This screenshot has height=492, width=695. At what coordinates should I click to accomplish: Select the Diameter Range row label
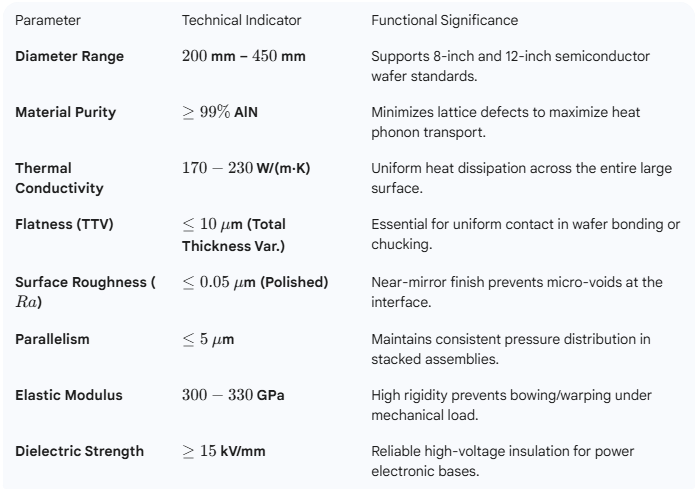[x=69, y=56]
